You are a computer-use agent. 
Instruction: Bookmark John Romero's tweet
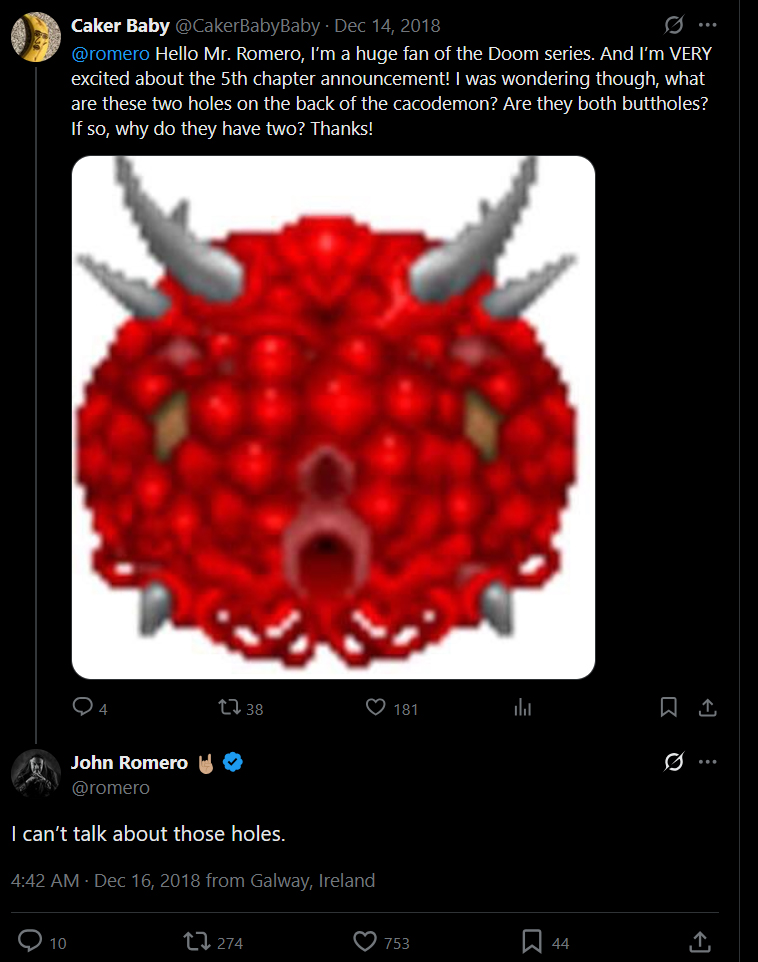point(533,941)
